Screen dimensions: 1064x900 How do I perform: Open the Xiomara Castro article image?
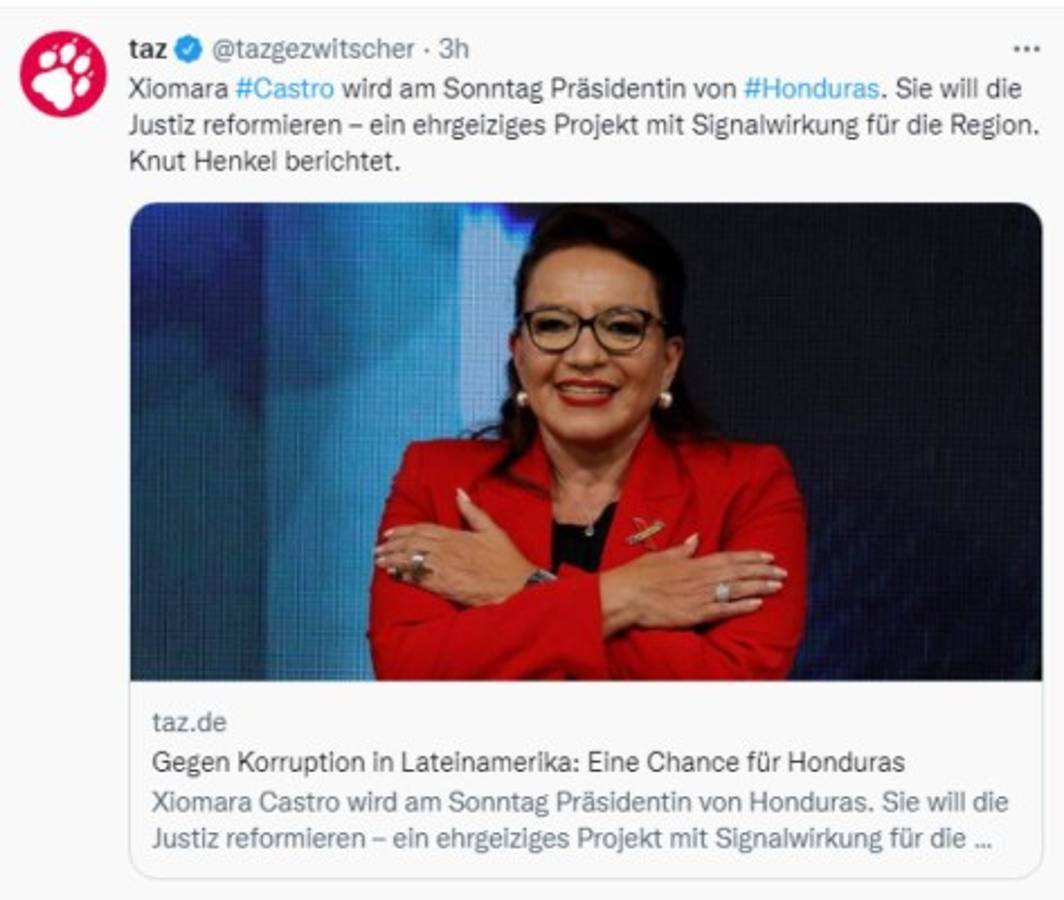[586, 441]
